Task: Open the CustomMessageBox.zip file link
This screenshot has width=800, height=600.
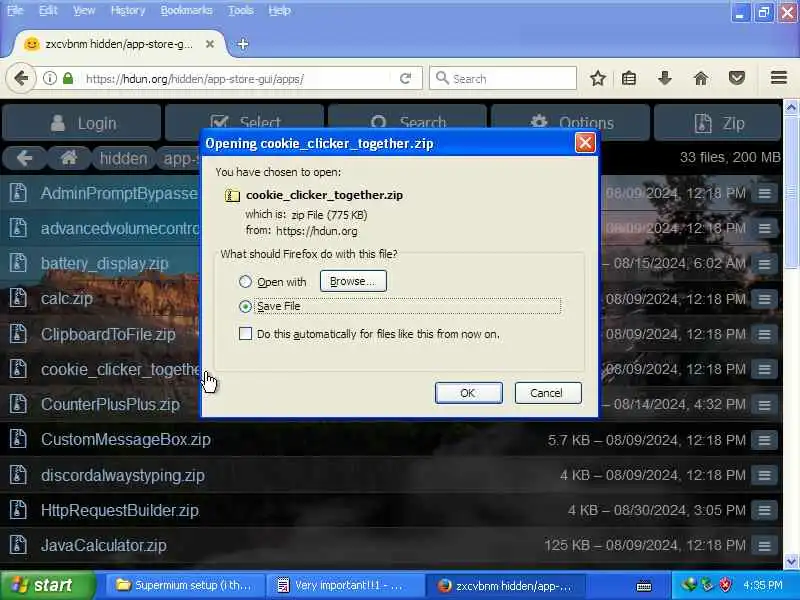Action: 126,440
